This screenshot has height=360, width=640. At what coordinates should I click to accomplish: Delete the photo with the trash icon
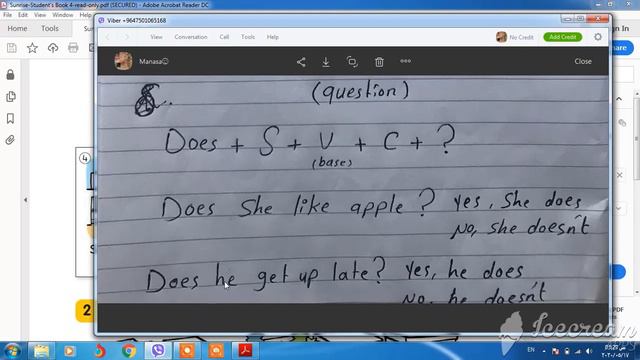(x=379, y=62)
